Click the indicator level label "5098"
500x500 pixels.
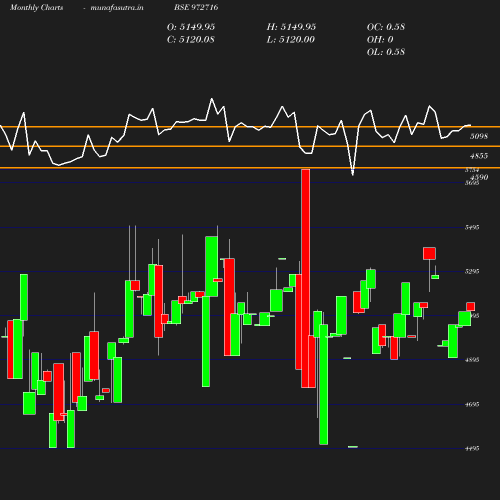pyautogui.click(x=479, y=136)
